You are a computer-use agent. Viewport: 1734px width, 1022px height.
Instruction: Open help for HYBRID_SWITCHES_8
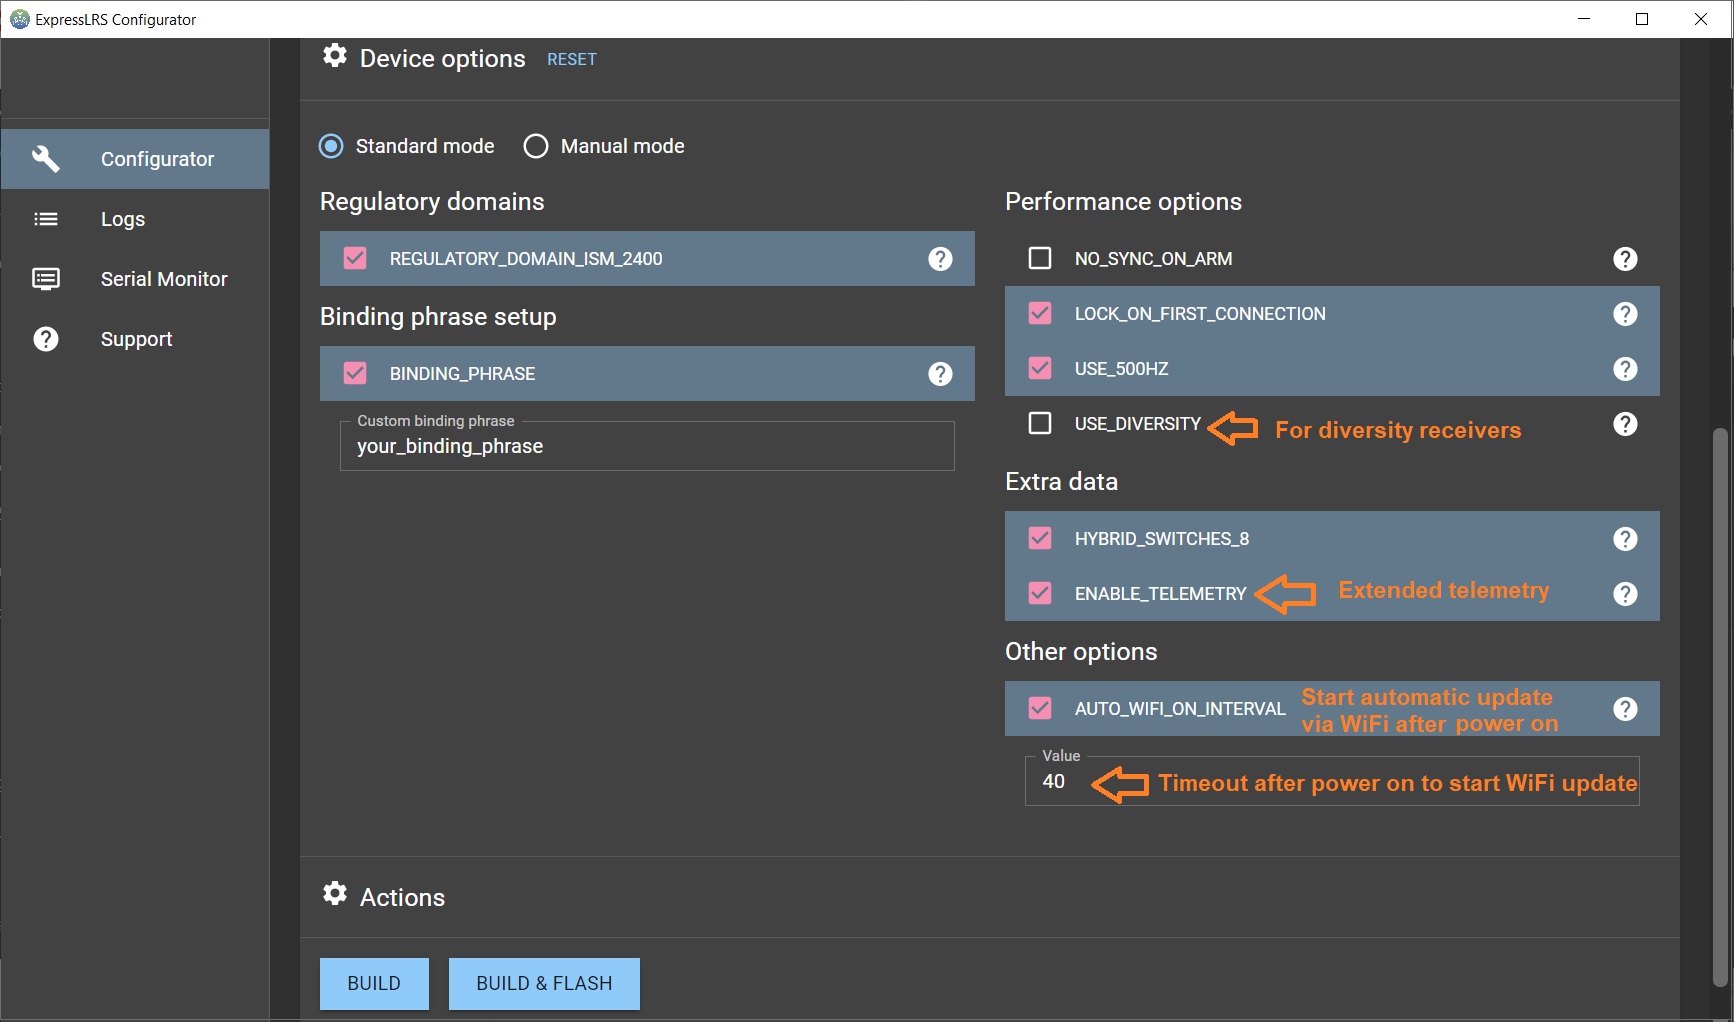pyautogui.click(x=1625, y=539)
